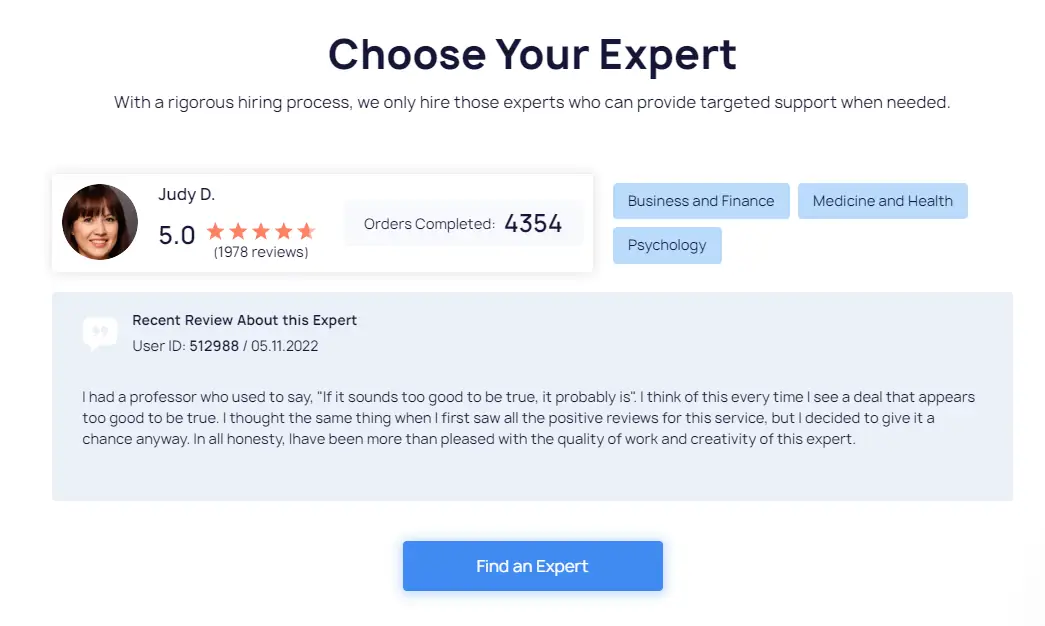The image size is (1045, 626).
Task: Open Judy D.'s profile photo
Action: [x=100, y=221]
